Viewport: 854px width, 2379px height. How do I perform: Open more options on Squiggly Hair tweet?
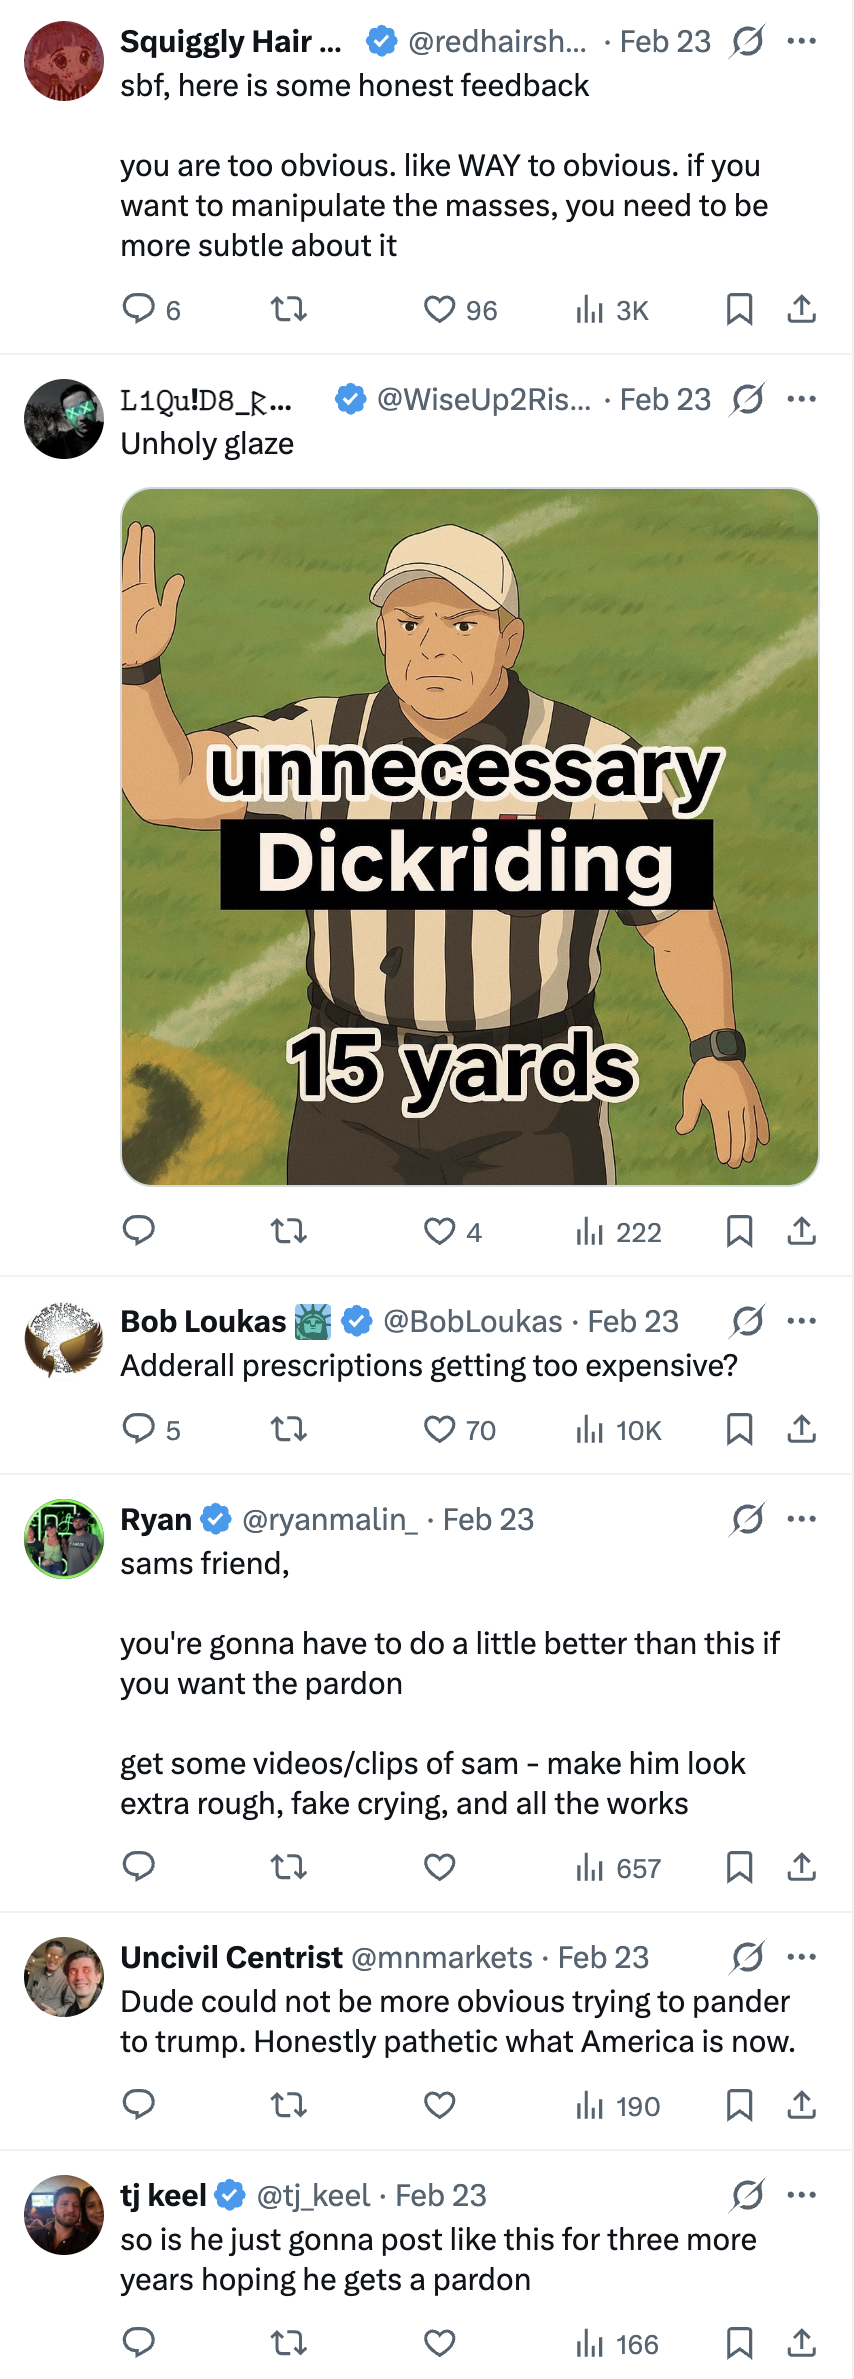click(x=801, y=41)
